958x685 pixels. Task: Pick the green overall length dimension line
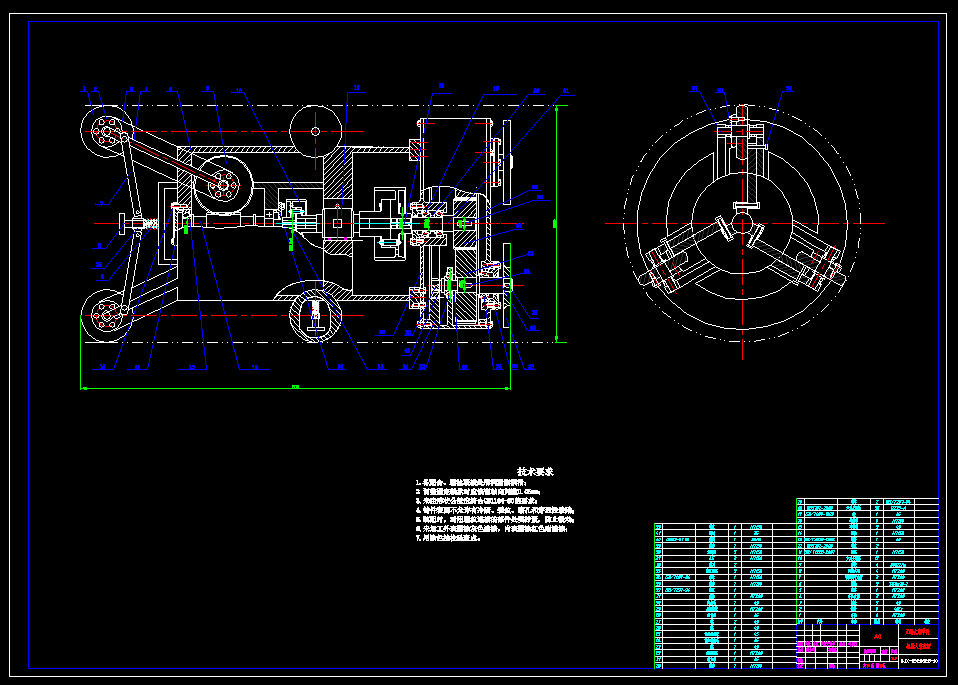(x=296, y=387)
